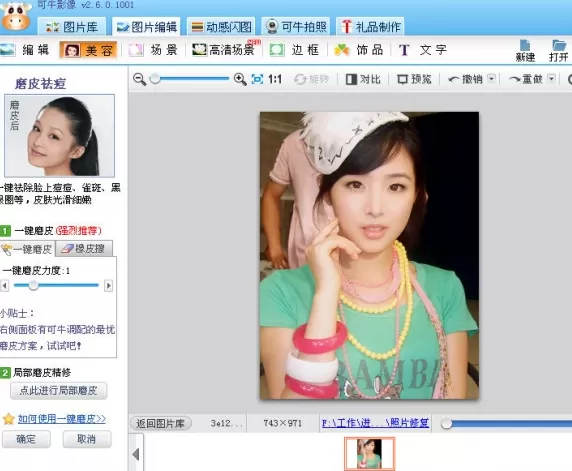Click the zoom out magnifier icon
This screenshot has height=471, width=572.
click(139, 79)
